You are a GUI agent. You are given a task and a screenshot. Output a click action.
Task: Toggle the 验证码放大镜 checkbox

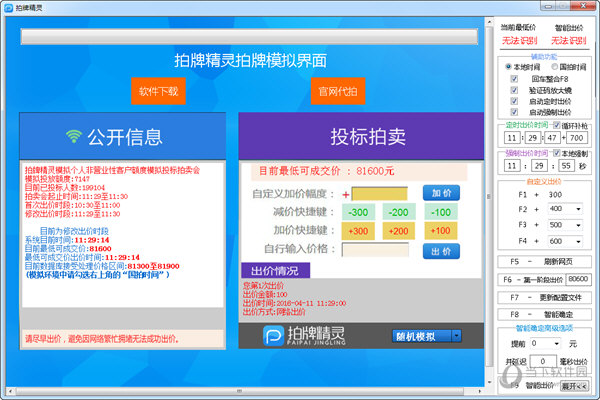pyautogui.click(x=514, y=90)
